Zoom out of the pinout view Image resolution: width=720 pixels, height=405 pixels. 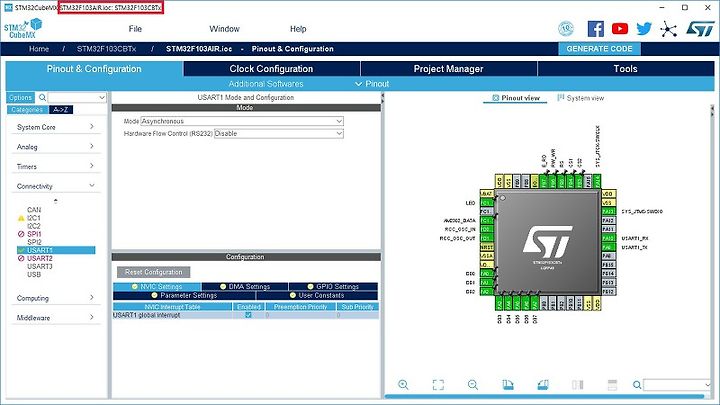click(x=473, y=385)
